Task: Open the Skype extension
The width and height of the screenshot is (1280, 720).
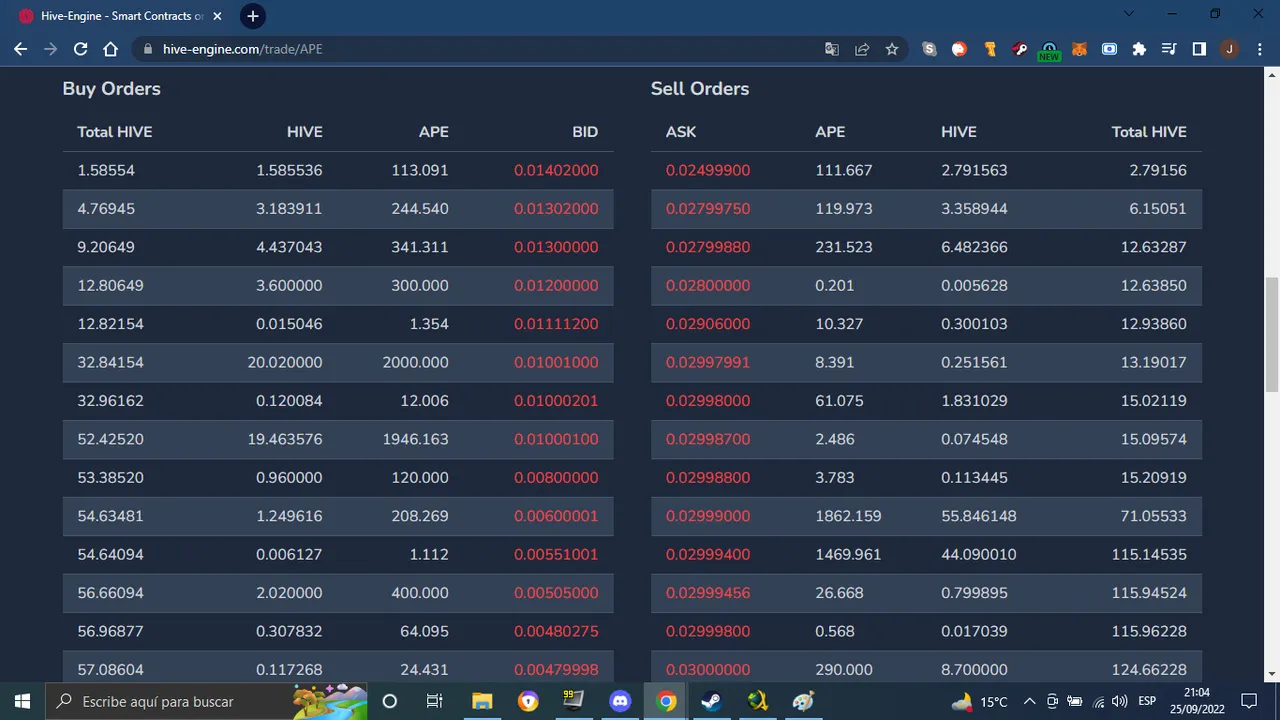Action: (930, 49)
